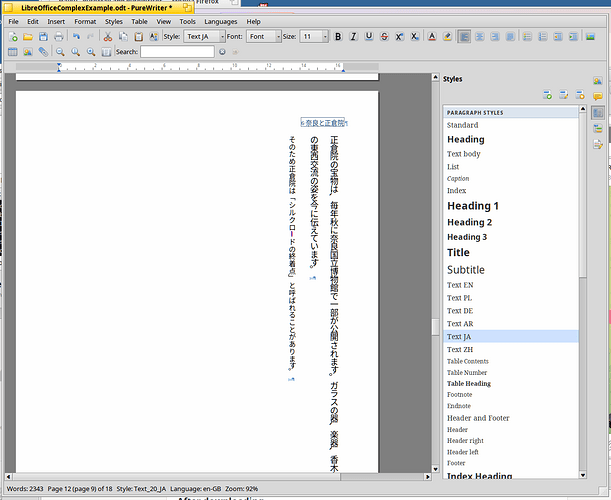
Task: Apply superscript formatting
Action: (399, 37)
